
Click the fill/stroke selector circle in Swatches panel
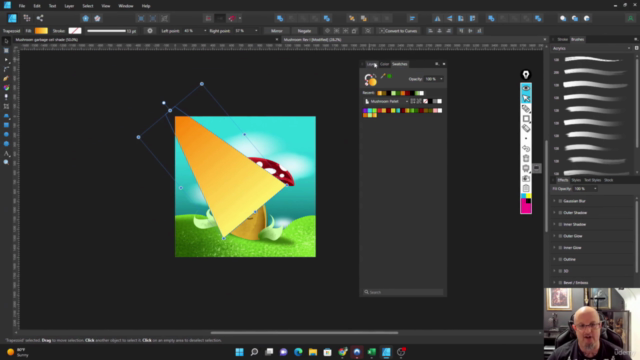371,80
